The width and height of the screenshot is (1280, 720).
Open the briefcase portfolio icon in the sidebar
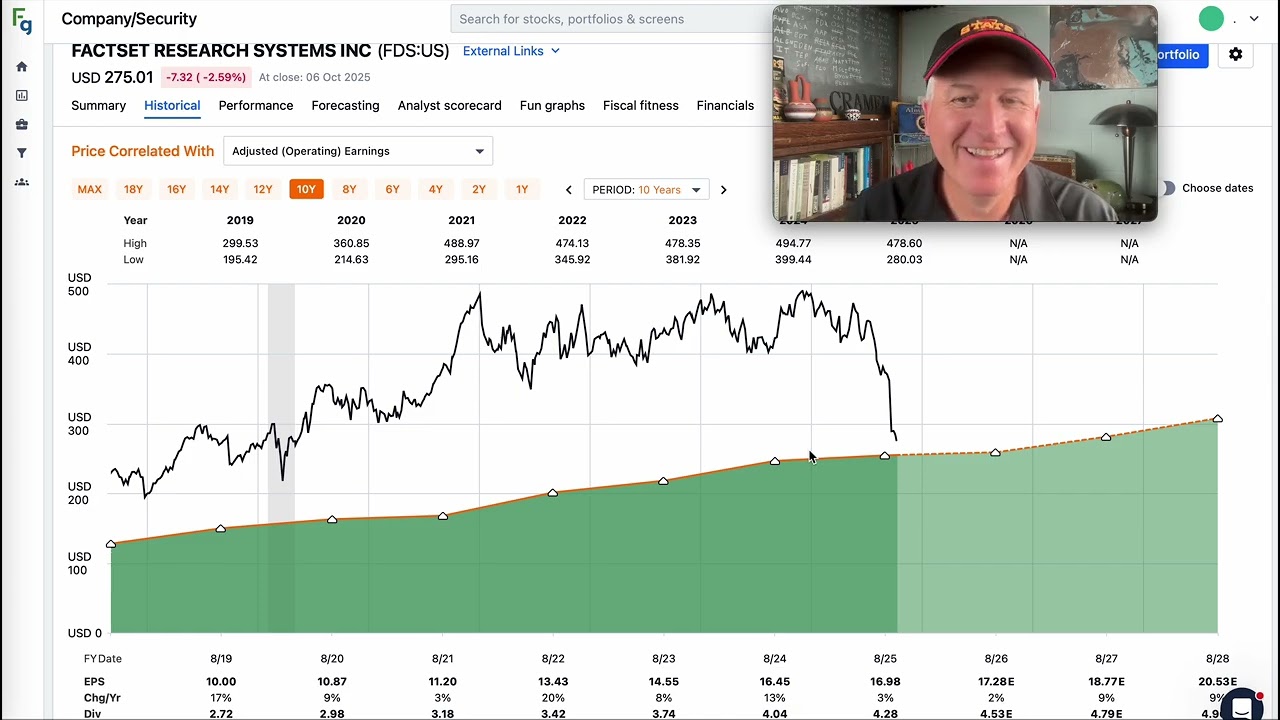[22, 125]
